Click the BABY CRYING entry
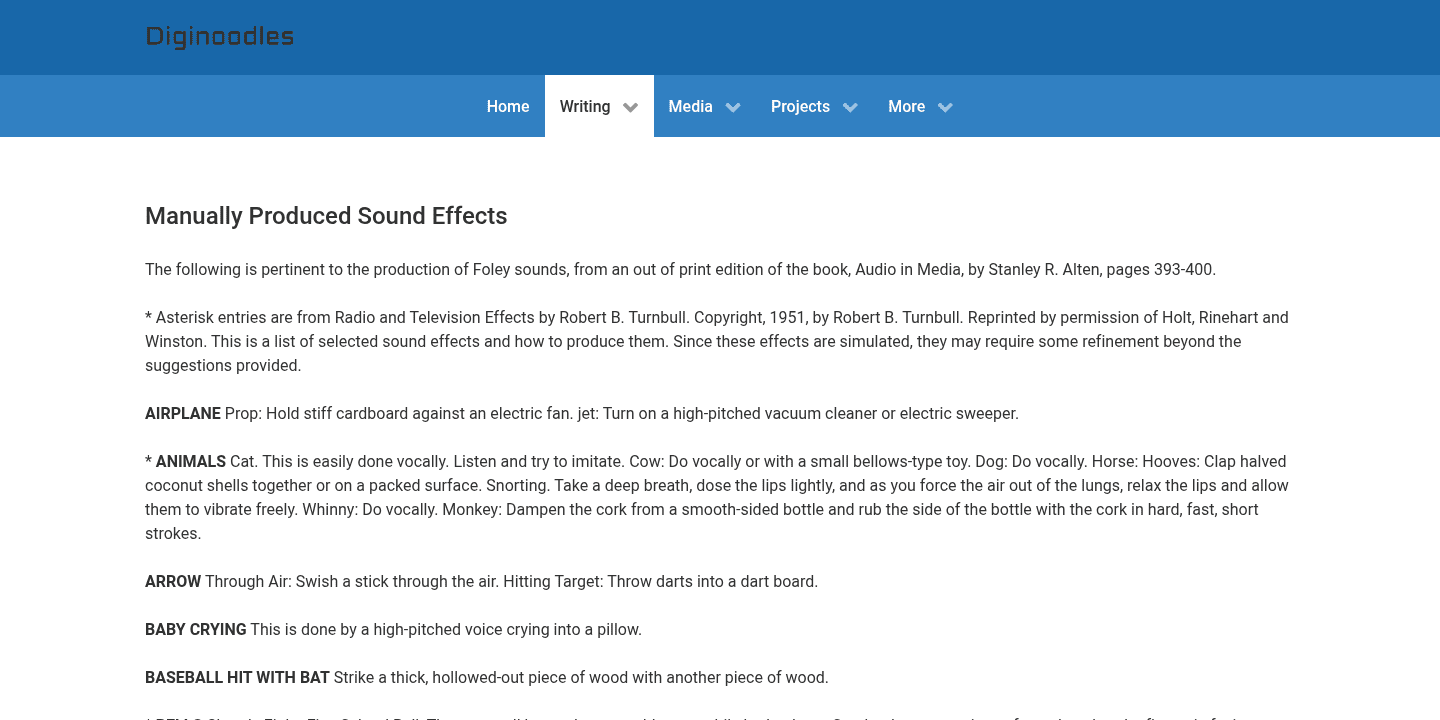 393,629
